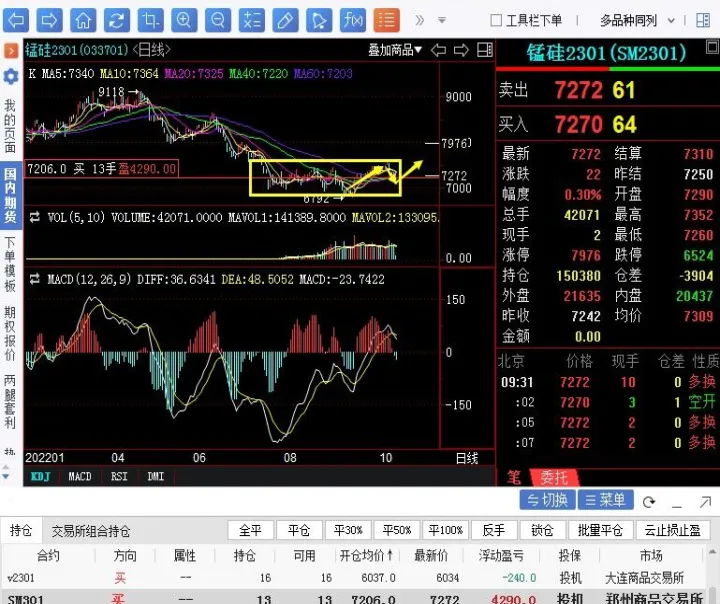
Task: Refresh data with the refresh icon
Action: [117, 20]
